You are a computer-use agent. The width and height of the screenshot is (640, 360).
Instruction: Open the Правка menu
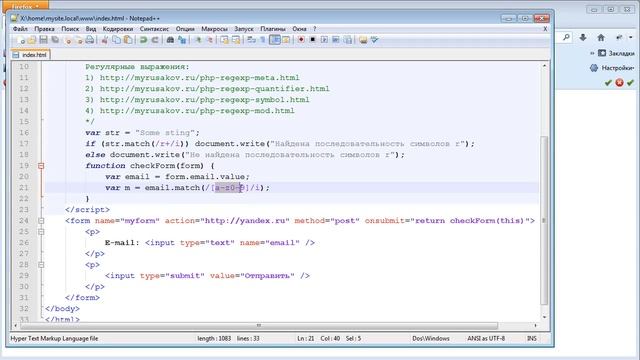click(x=44, y=29)
